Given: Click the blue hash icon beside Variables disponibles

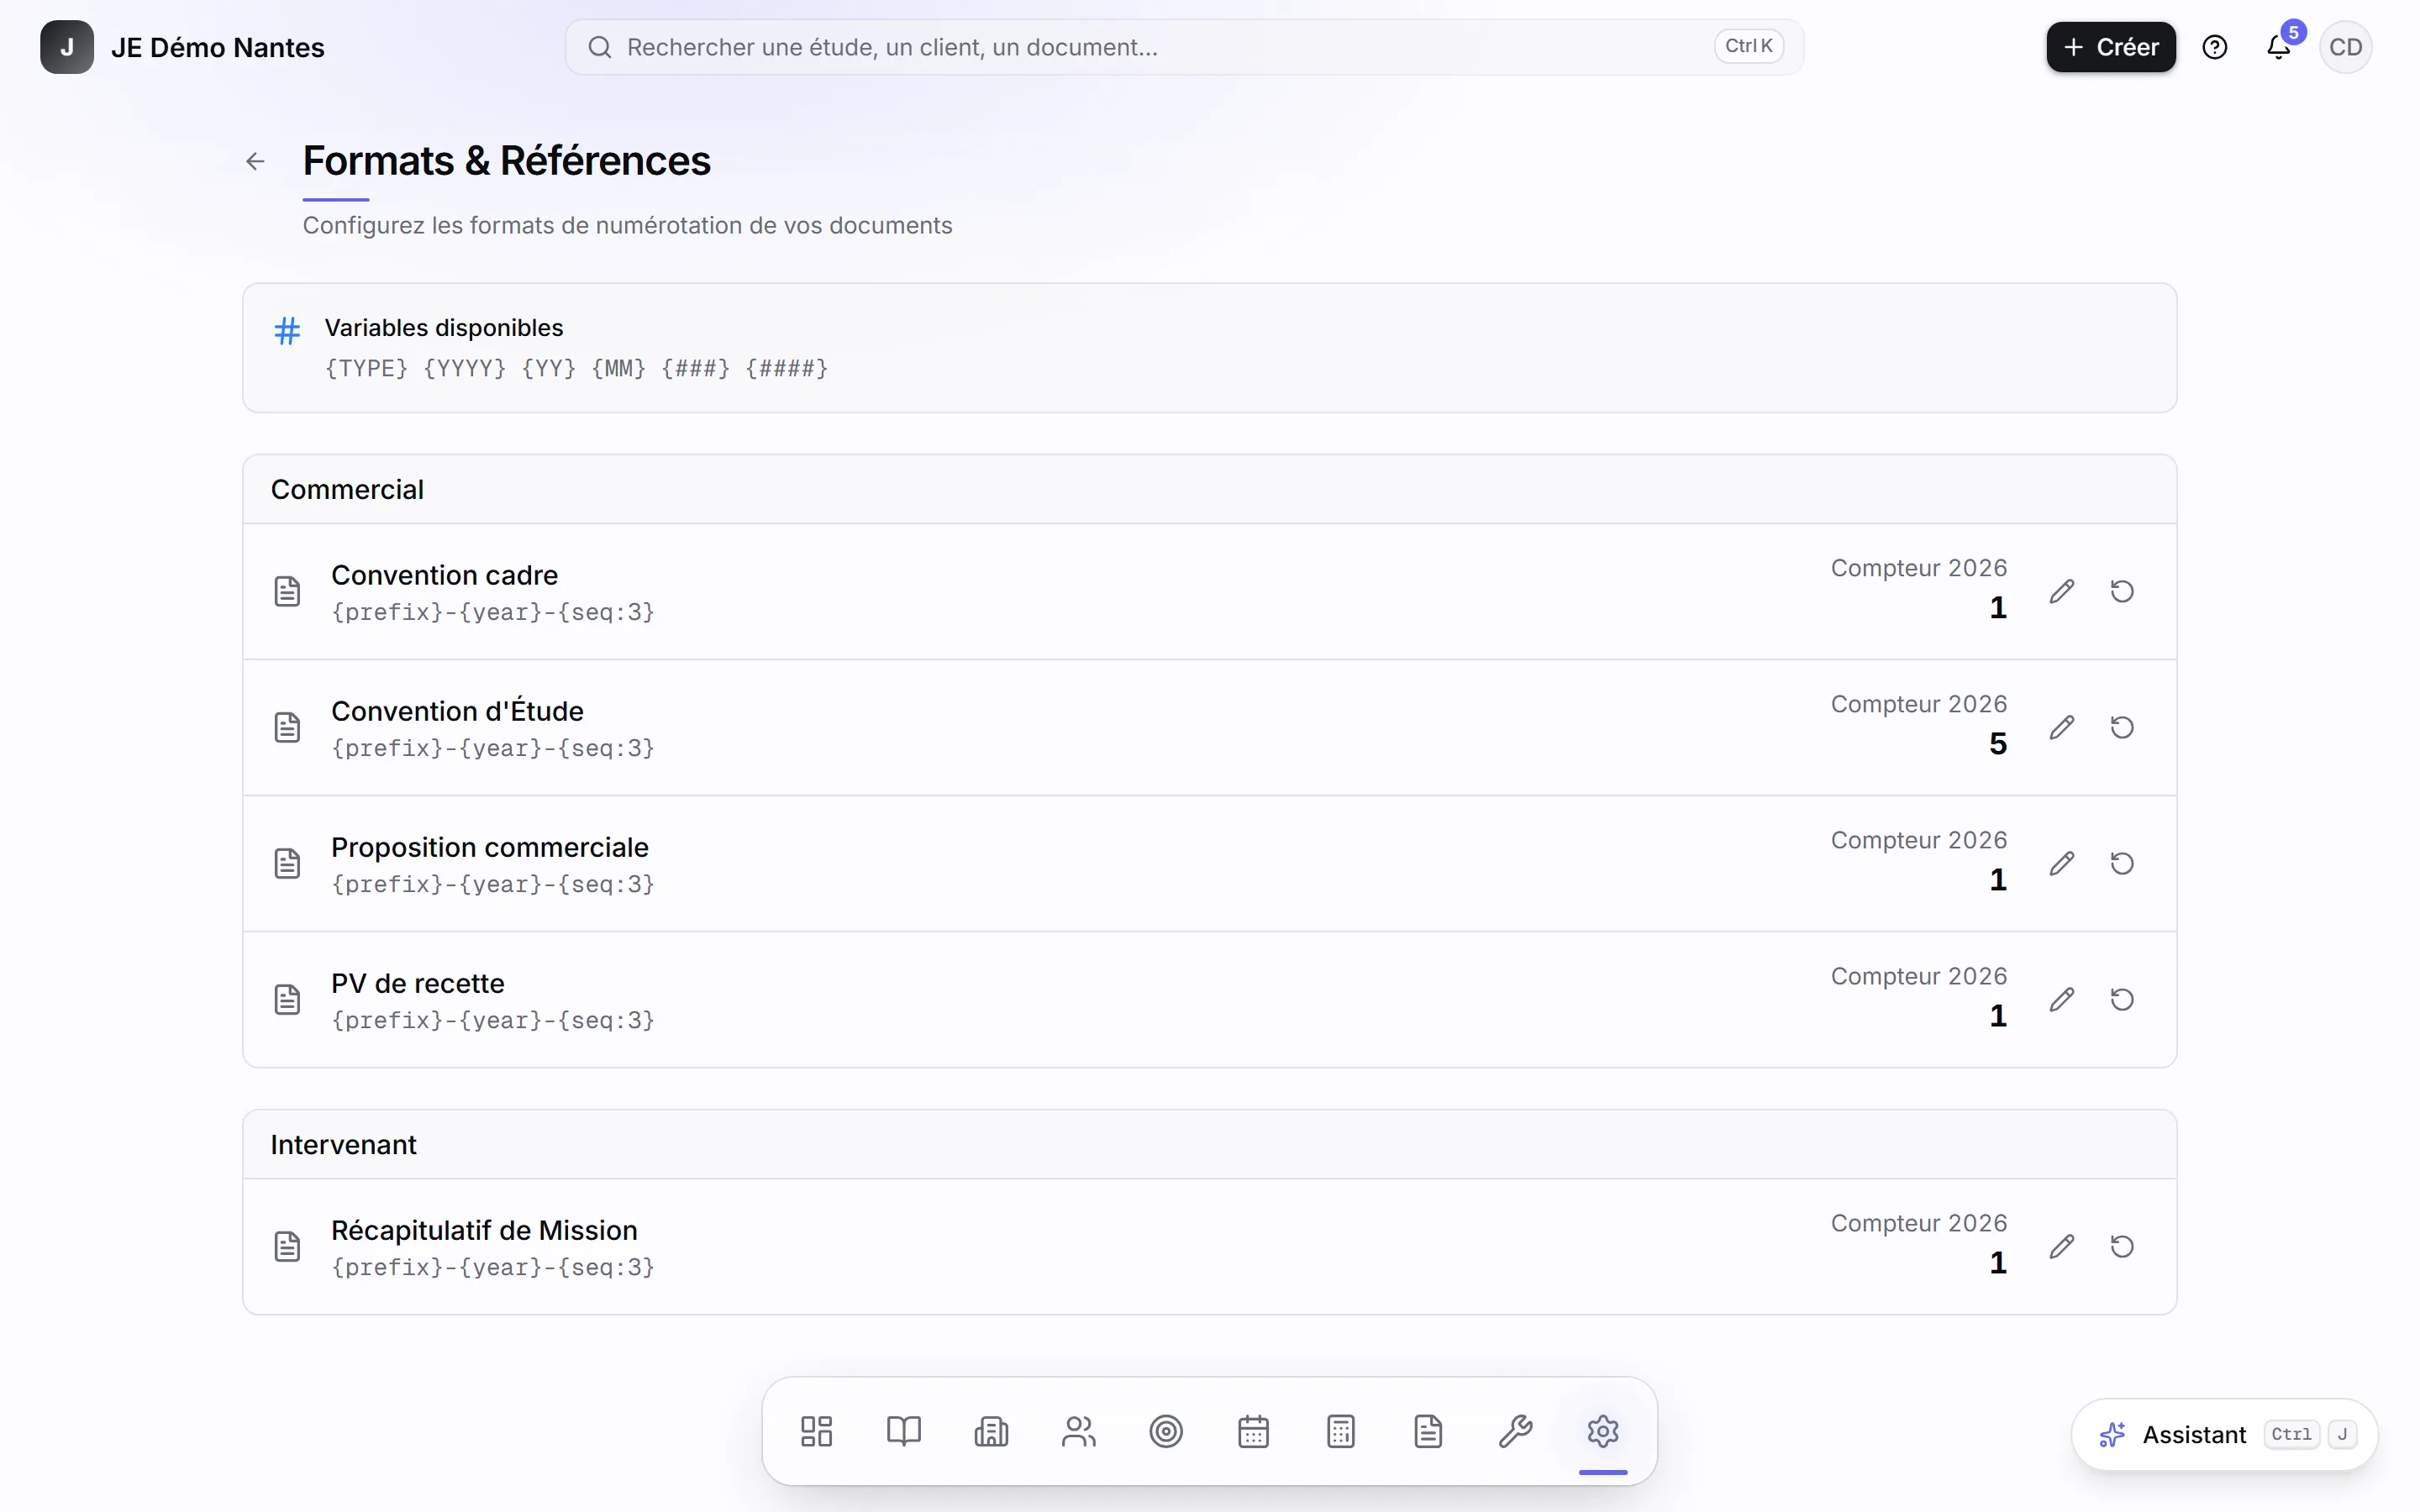Looking at the screenshot, I should (287, 331).
